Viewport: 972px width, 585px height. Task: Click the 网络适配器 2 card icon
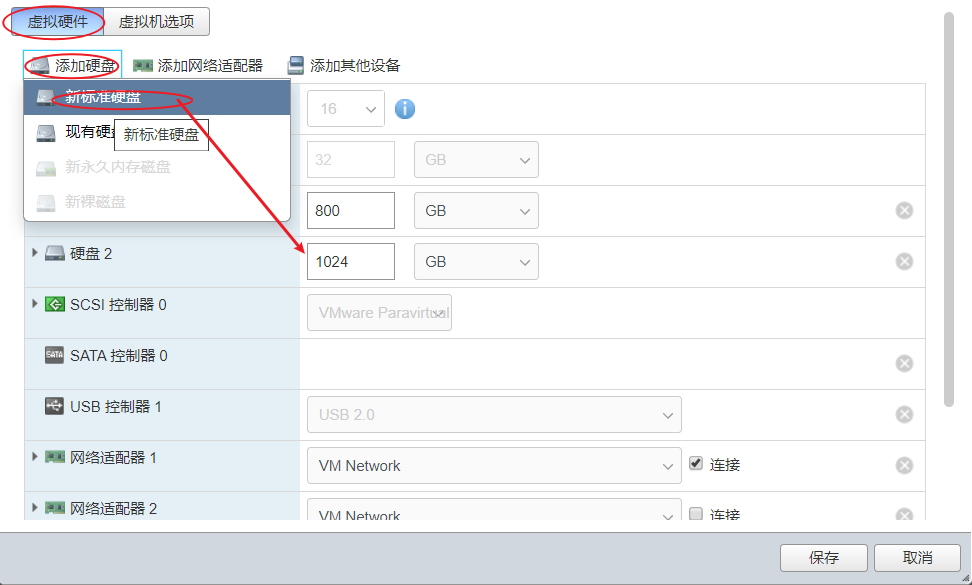click(x=55, y=508)
